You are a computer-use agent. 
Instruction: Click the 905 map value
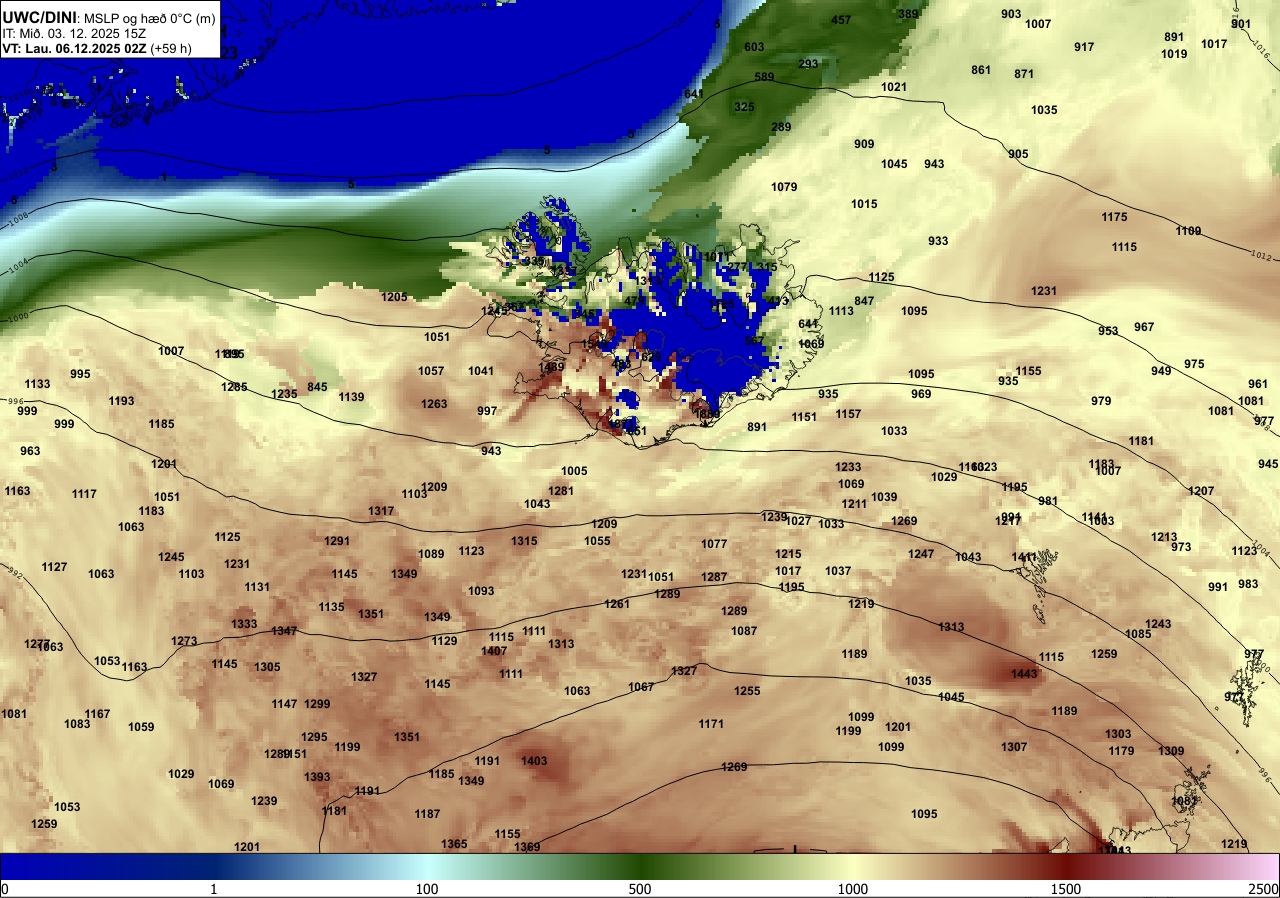(1018, 154)
